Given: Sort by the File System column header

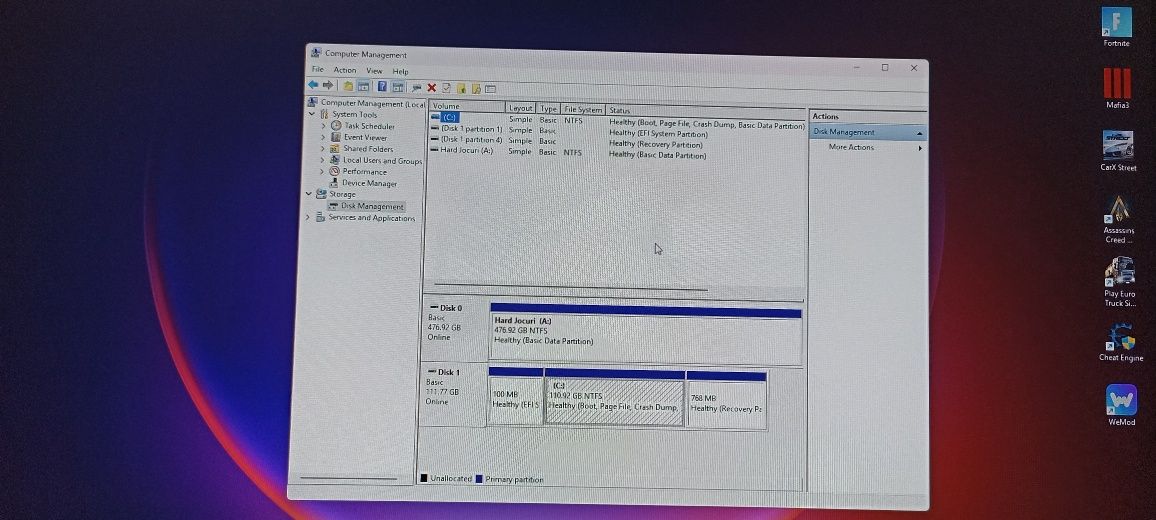Looking at the screenshot, I should point(583,109).
